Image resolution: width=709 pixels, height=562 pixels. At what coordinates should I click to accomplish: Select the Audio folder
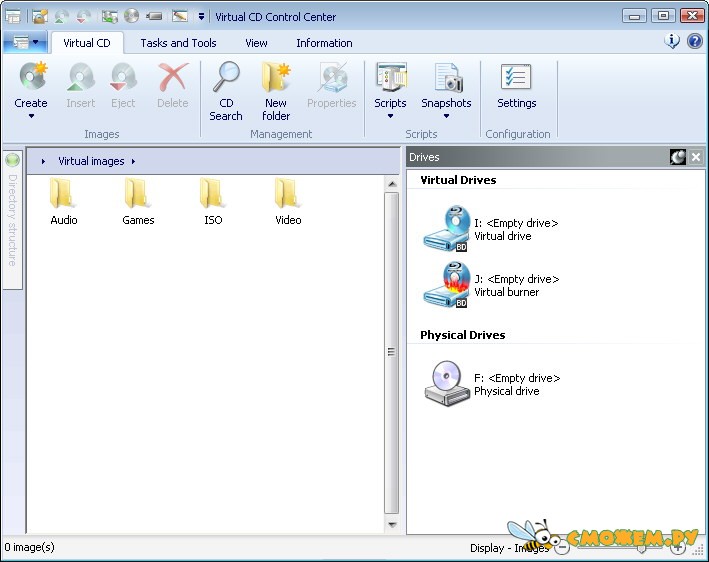pos(62,194)
